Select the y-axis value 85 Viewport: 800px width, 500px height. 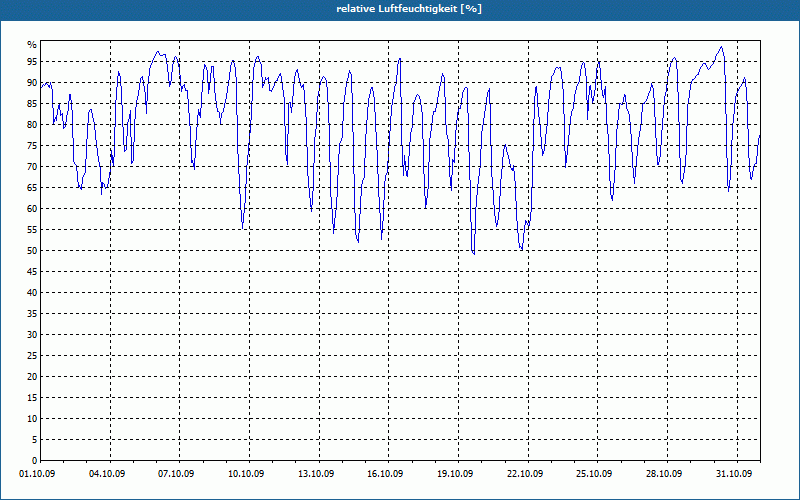click(32, 104)
